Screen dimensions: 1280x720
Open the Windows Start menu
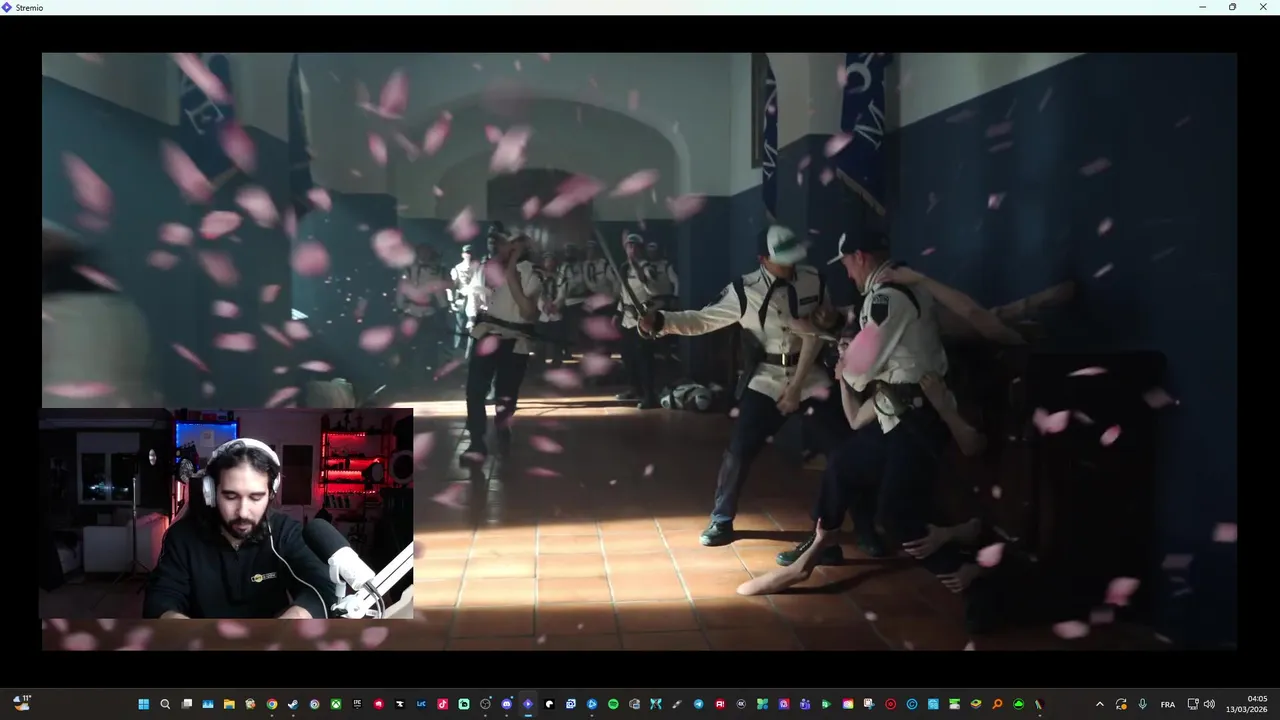(x=143, y=704)
